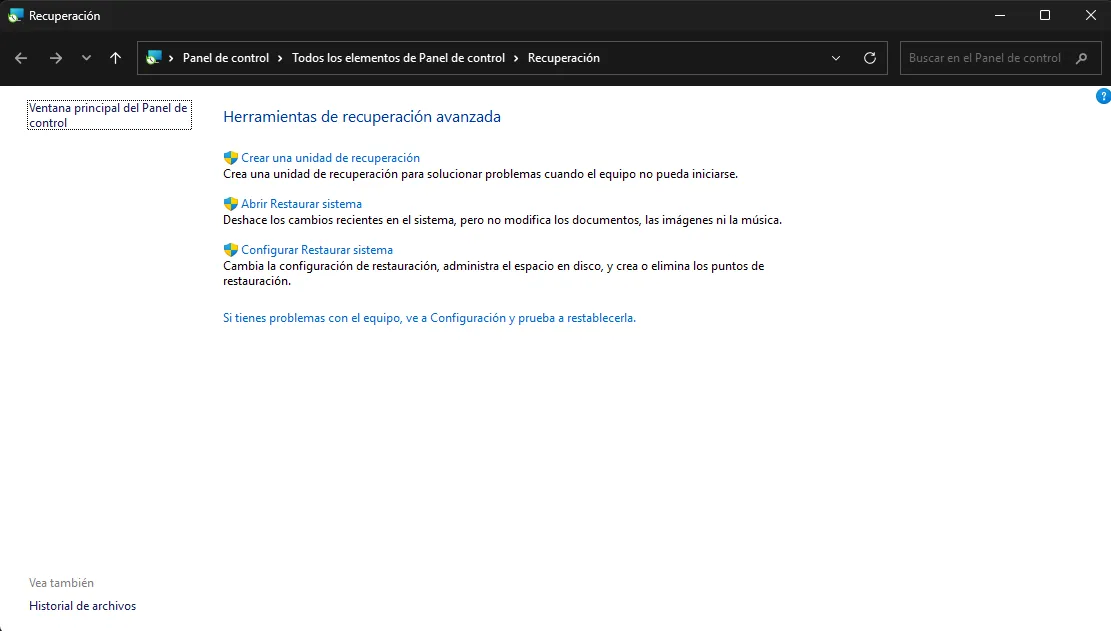The width and height of the screenshot is (1111, 631).
Task: Open the blue help question mark
Action: [x=1103, y=96]
